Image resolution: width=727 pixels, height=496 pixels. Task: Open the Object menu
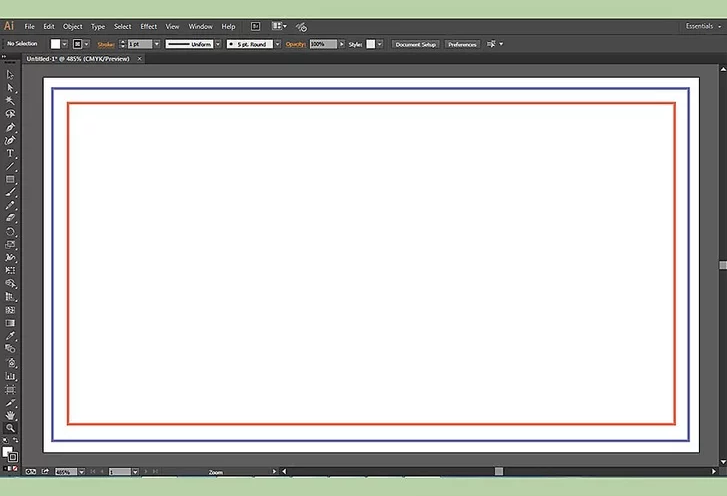73,26
